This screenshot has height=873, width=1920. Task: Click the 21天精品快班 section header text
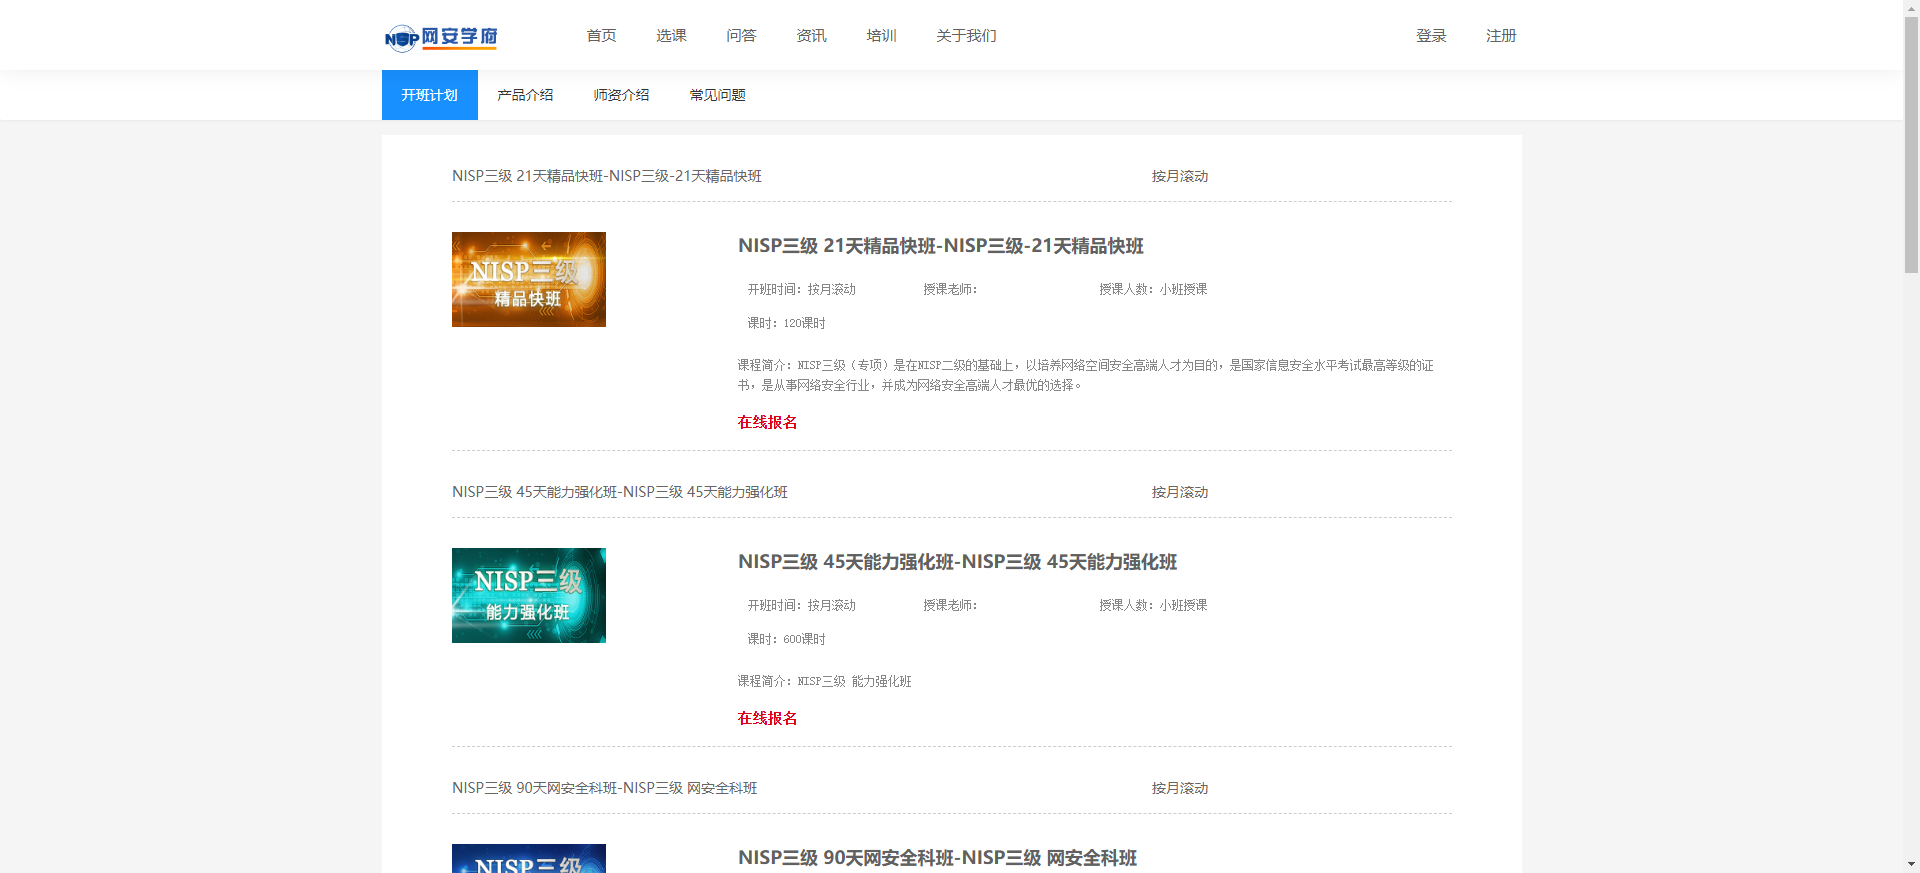pyautogui.click(x=607, y=176)
